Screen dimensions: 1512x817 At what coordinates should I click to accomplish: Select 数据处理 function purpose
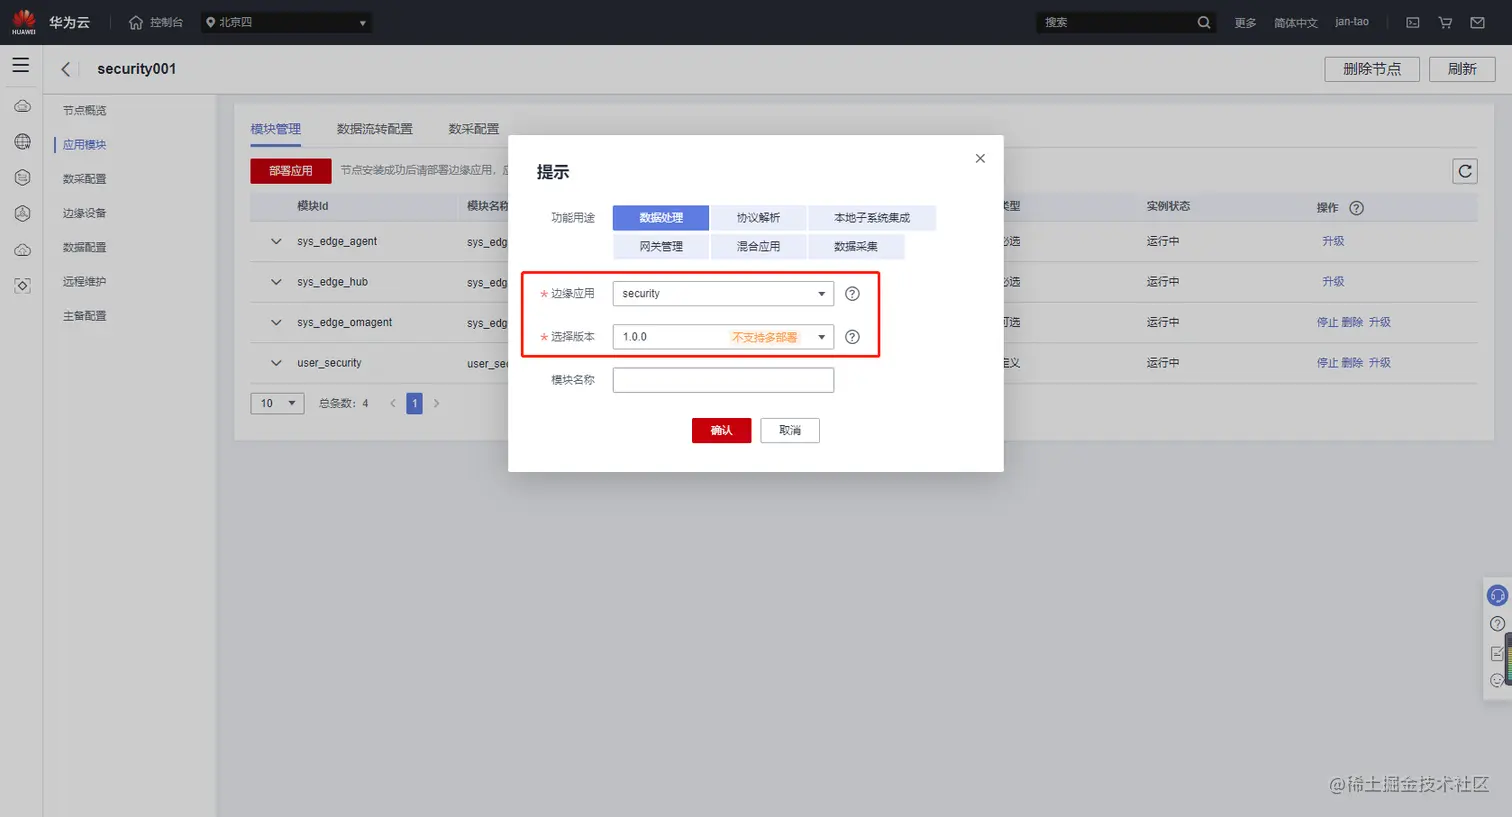point(661,218)
